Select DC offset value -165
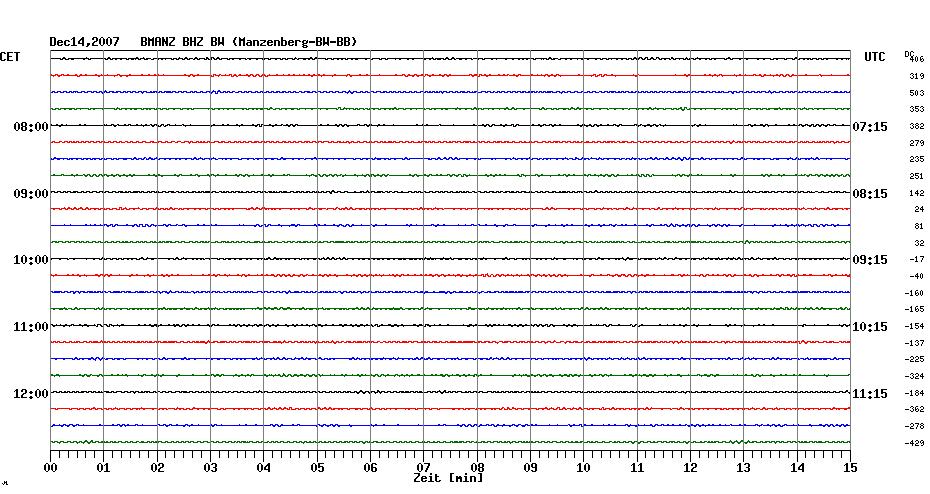Screen dimensions: 930x494 915,310
